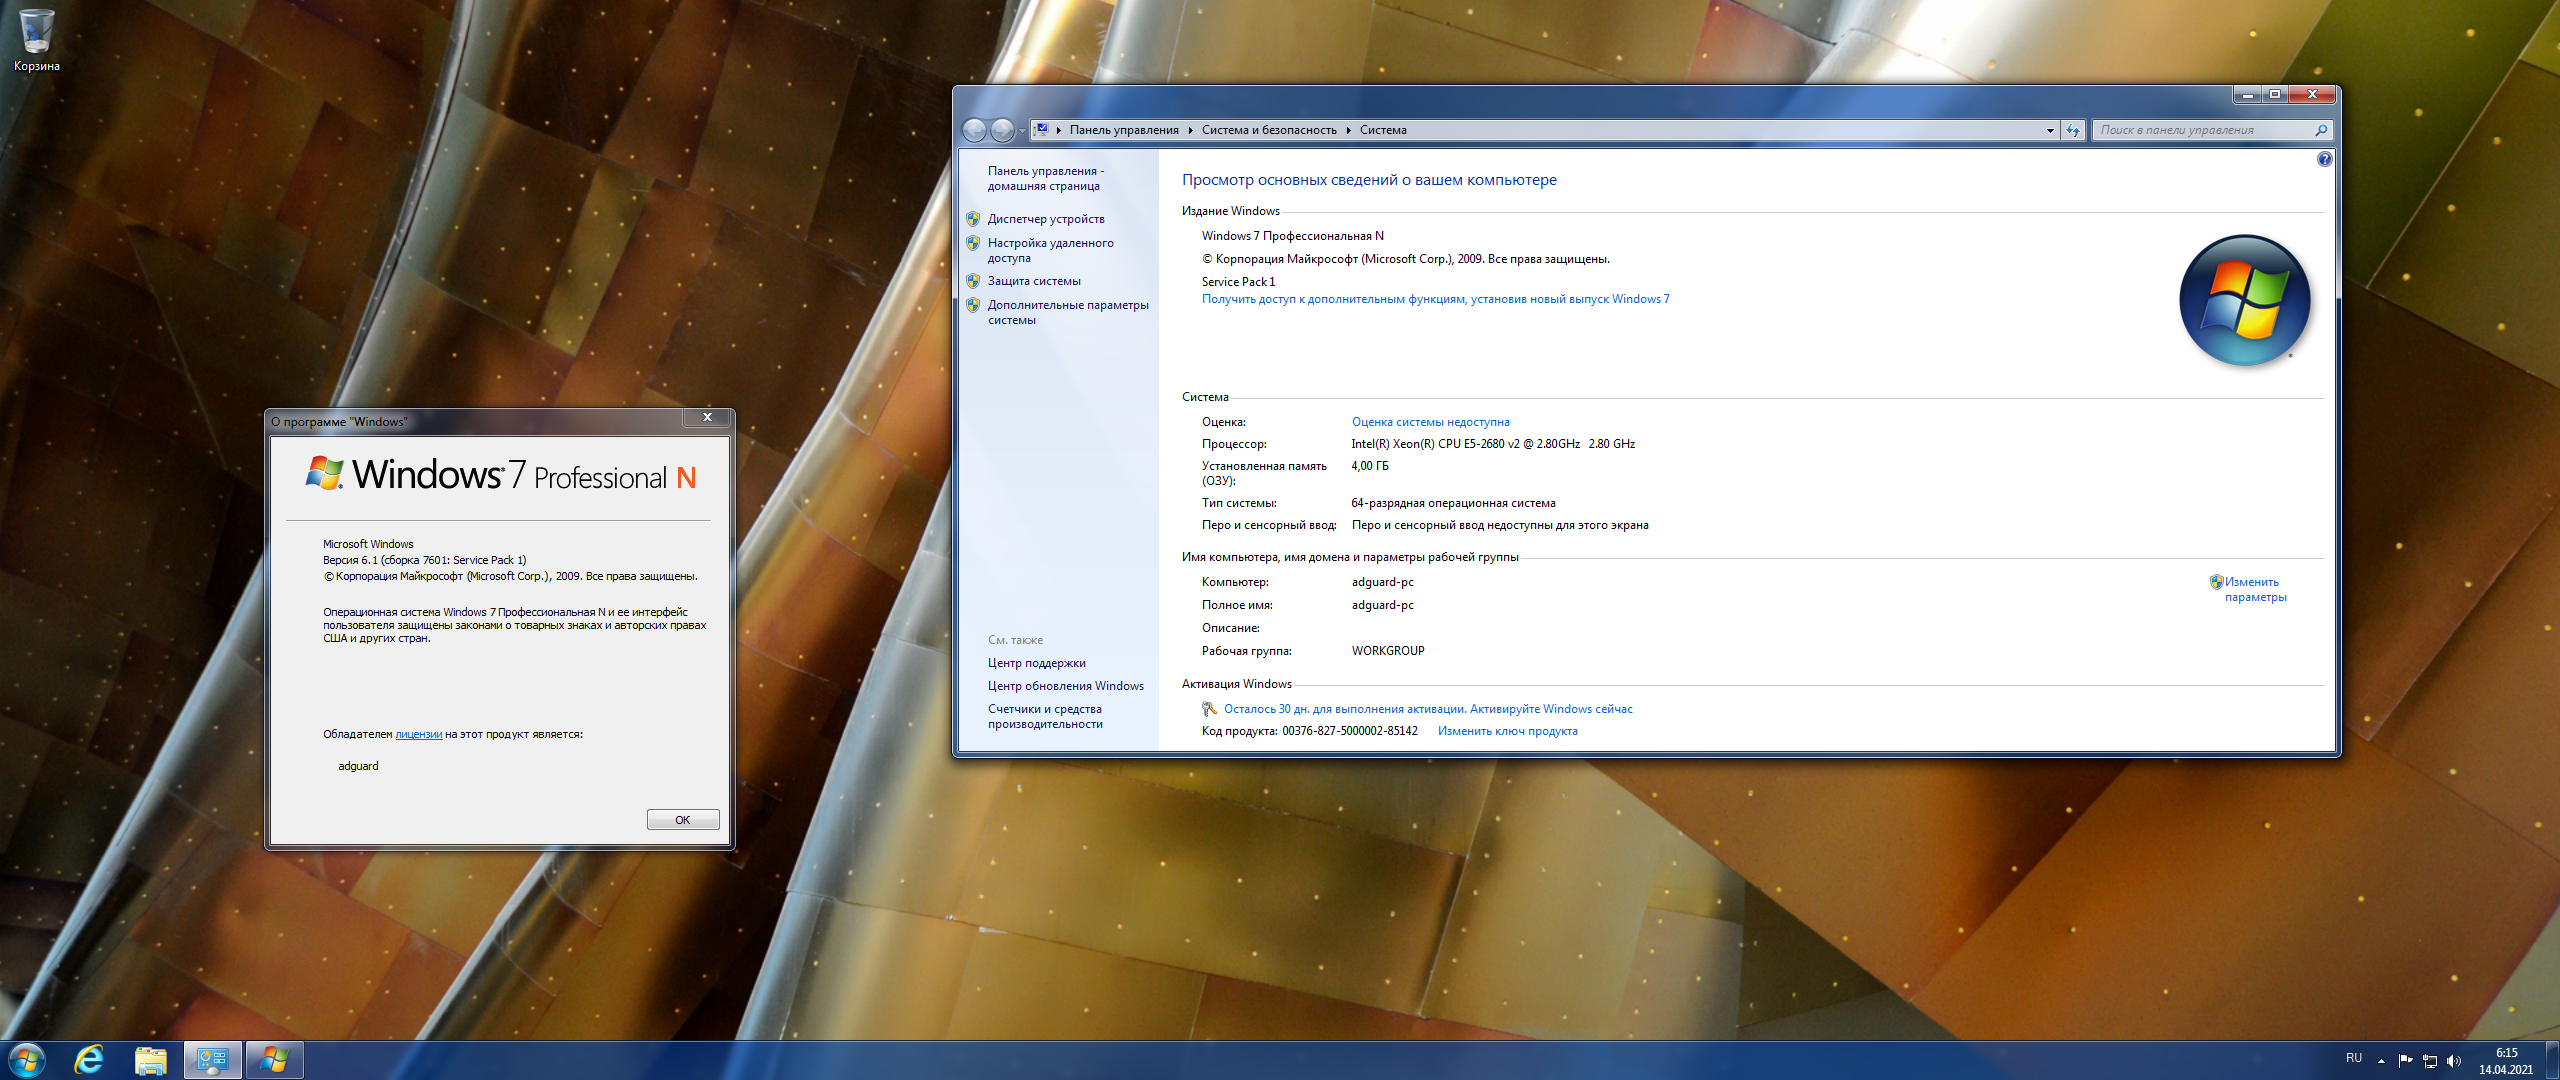Click the link to get a new Windows 7 edition
Screen dimensions: 2560x1080
tap(1435, 299)
